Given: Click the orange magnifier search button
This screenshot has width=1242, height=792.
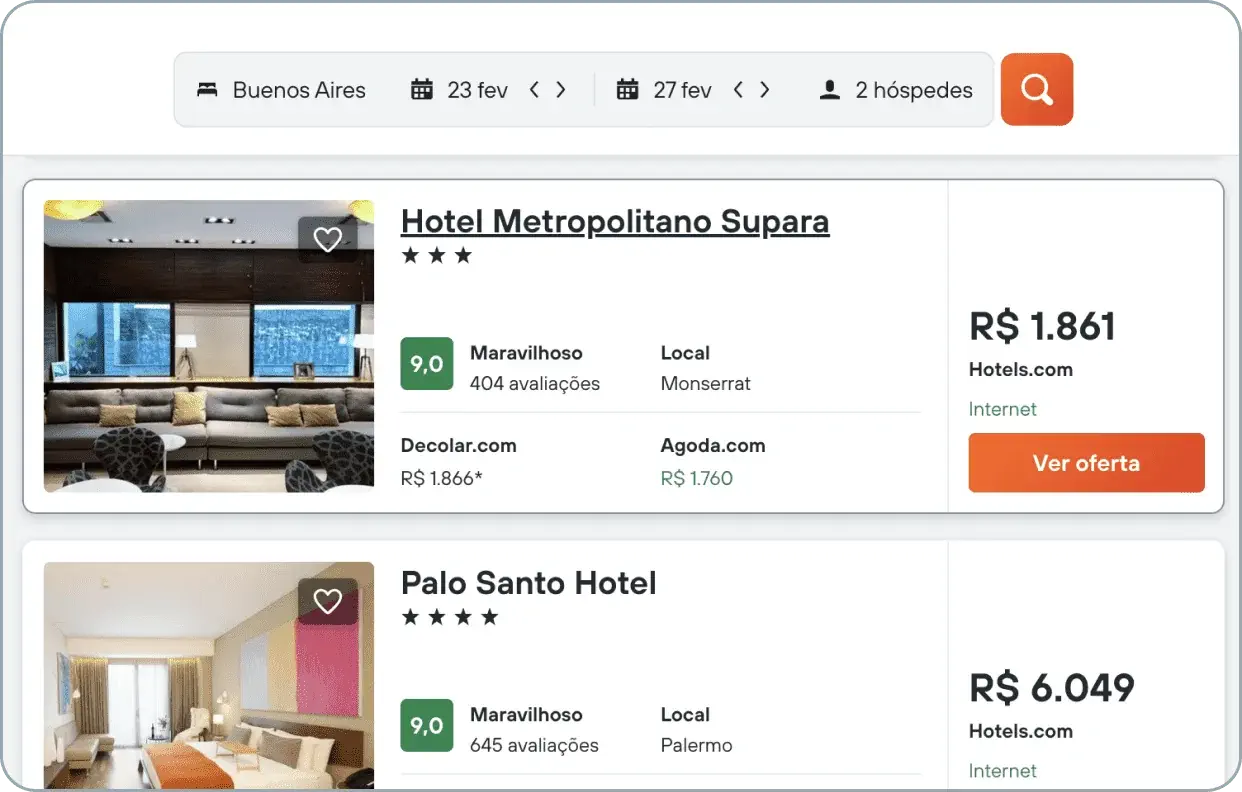Looking at the screenshot, I should click(1037, 89).
